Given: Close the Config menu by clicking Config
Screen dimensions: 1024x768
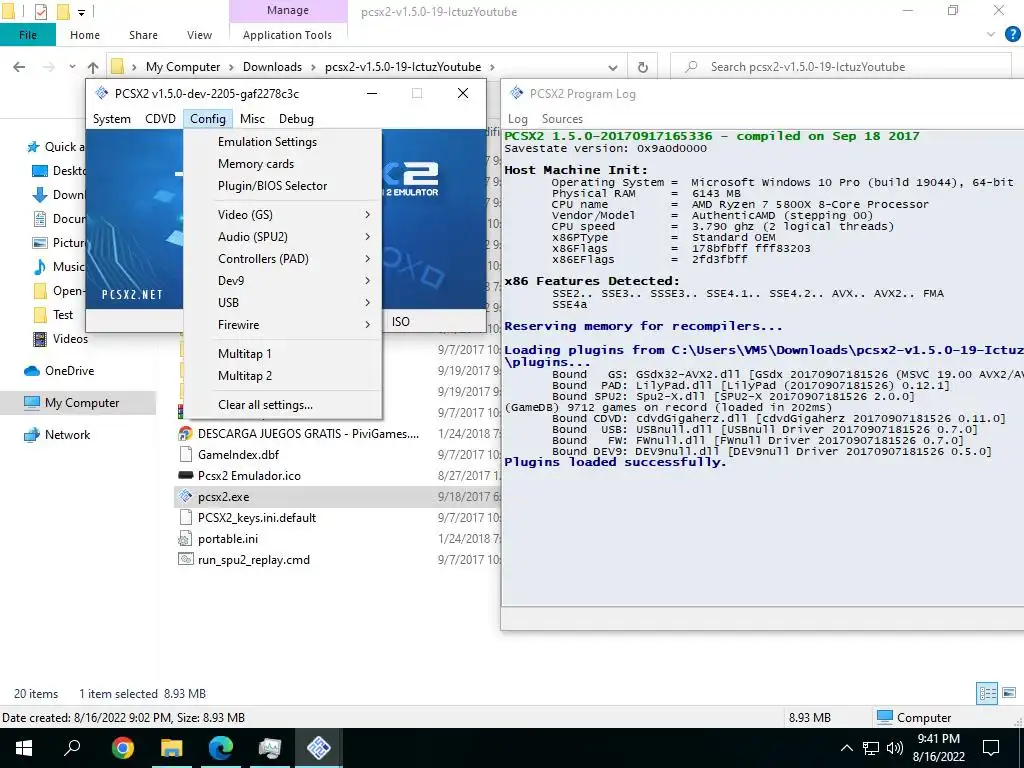Looking at the screenshot, I should click(x=208, y=119).
